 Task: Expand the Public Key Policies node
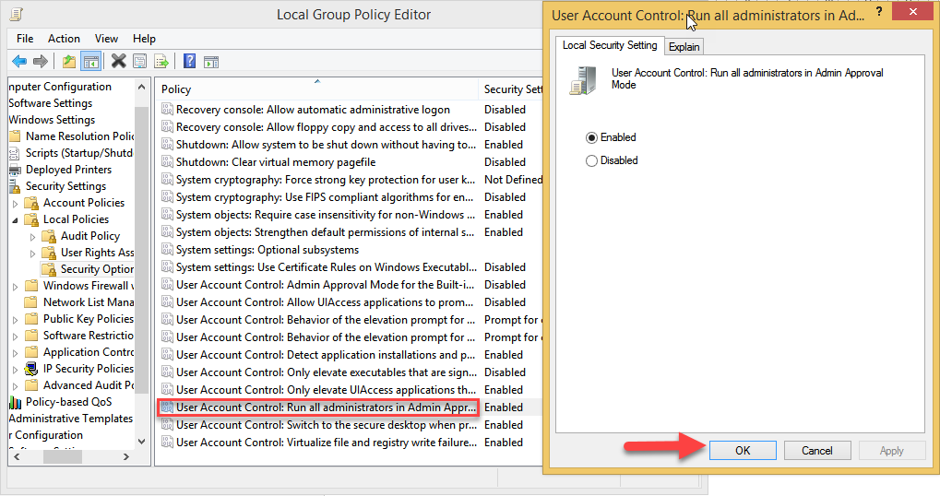click(15, 320)
